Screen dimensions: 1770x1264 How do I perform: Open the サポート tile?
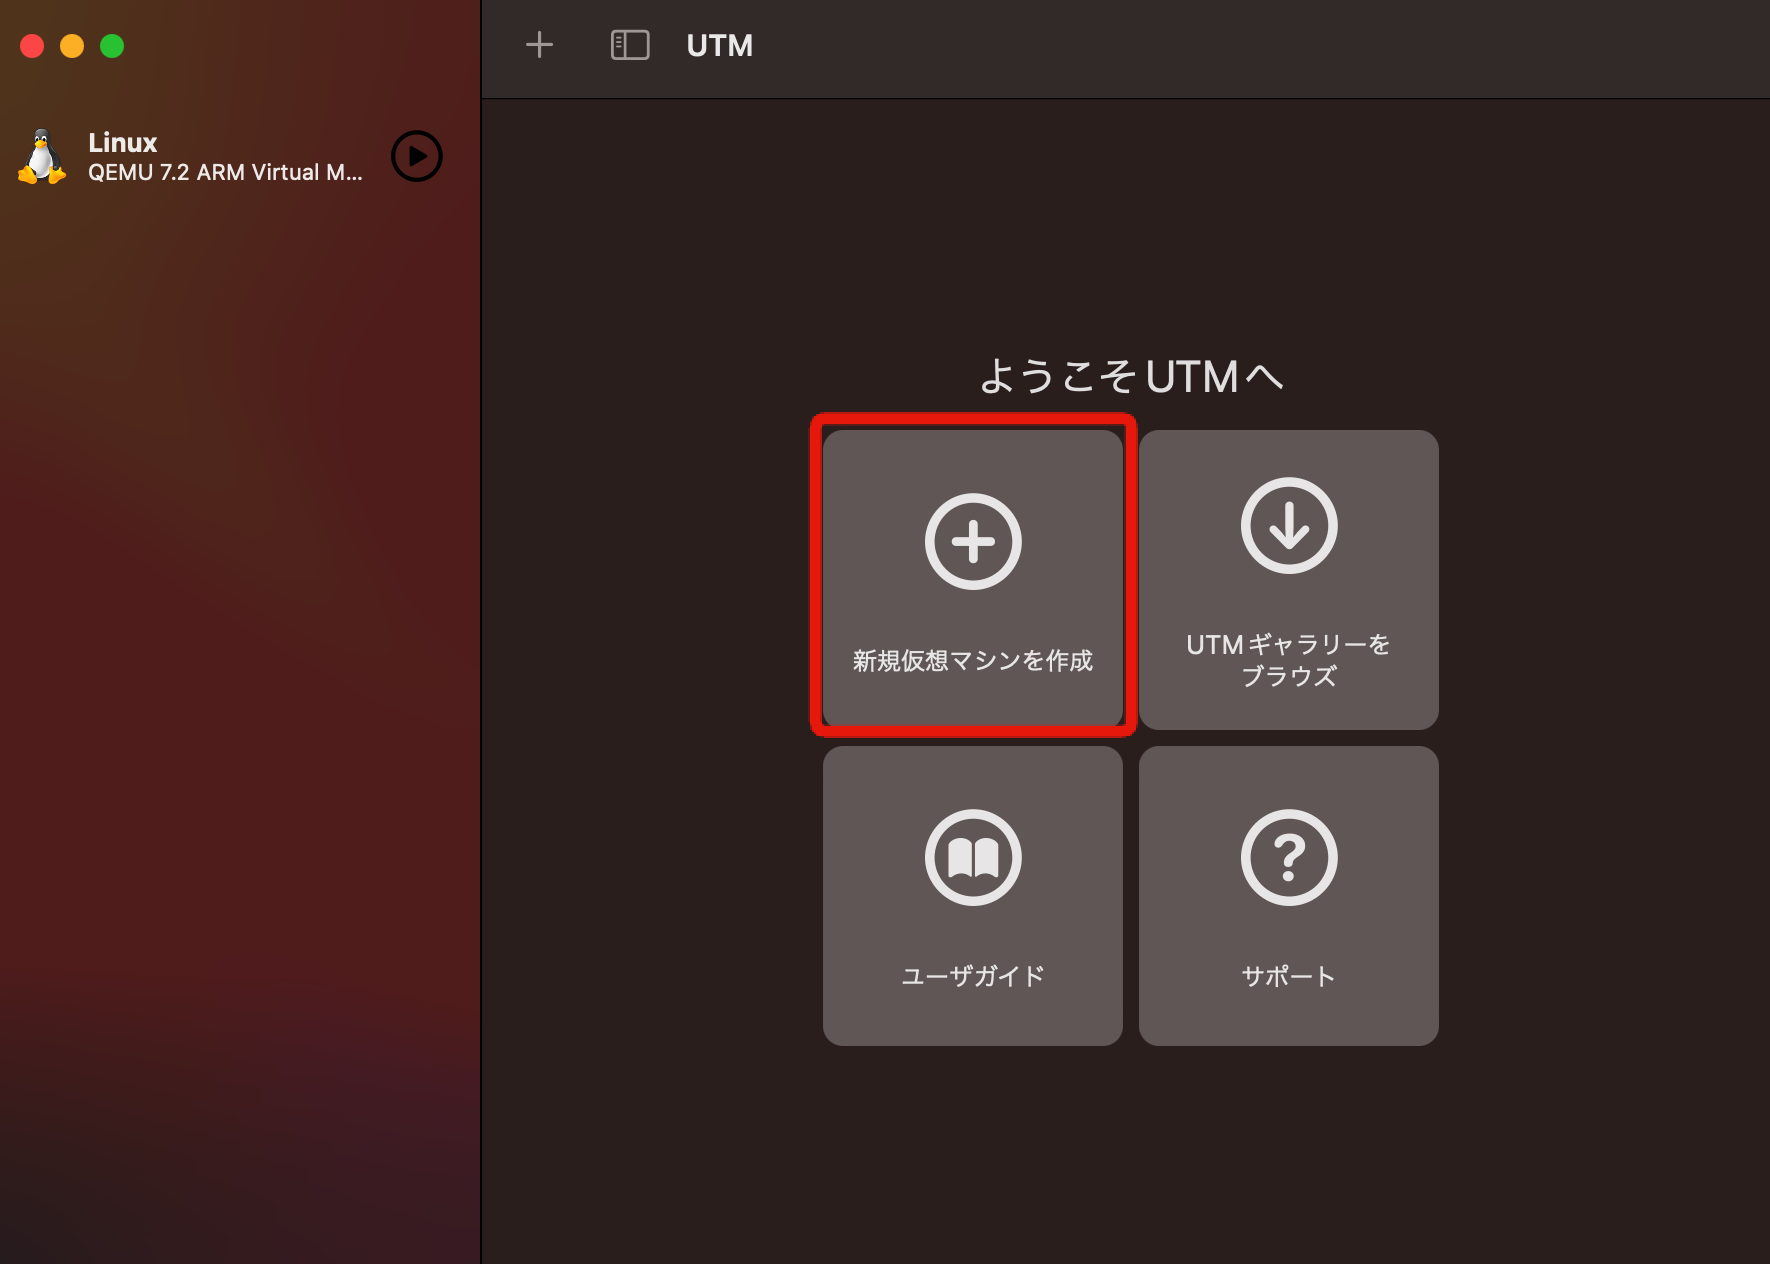point(1289,896)
